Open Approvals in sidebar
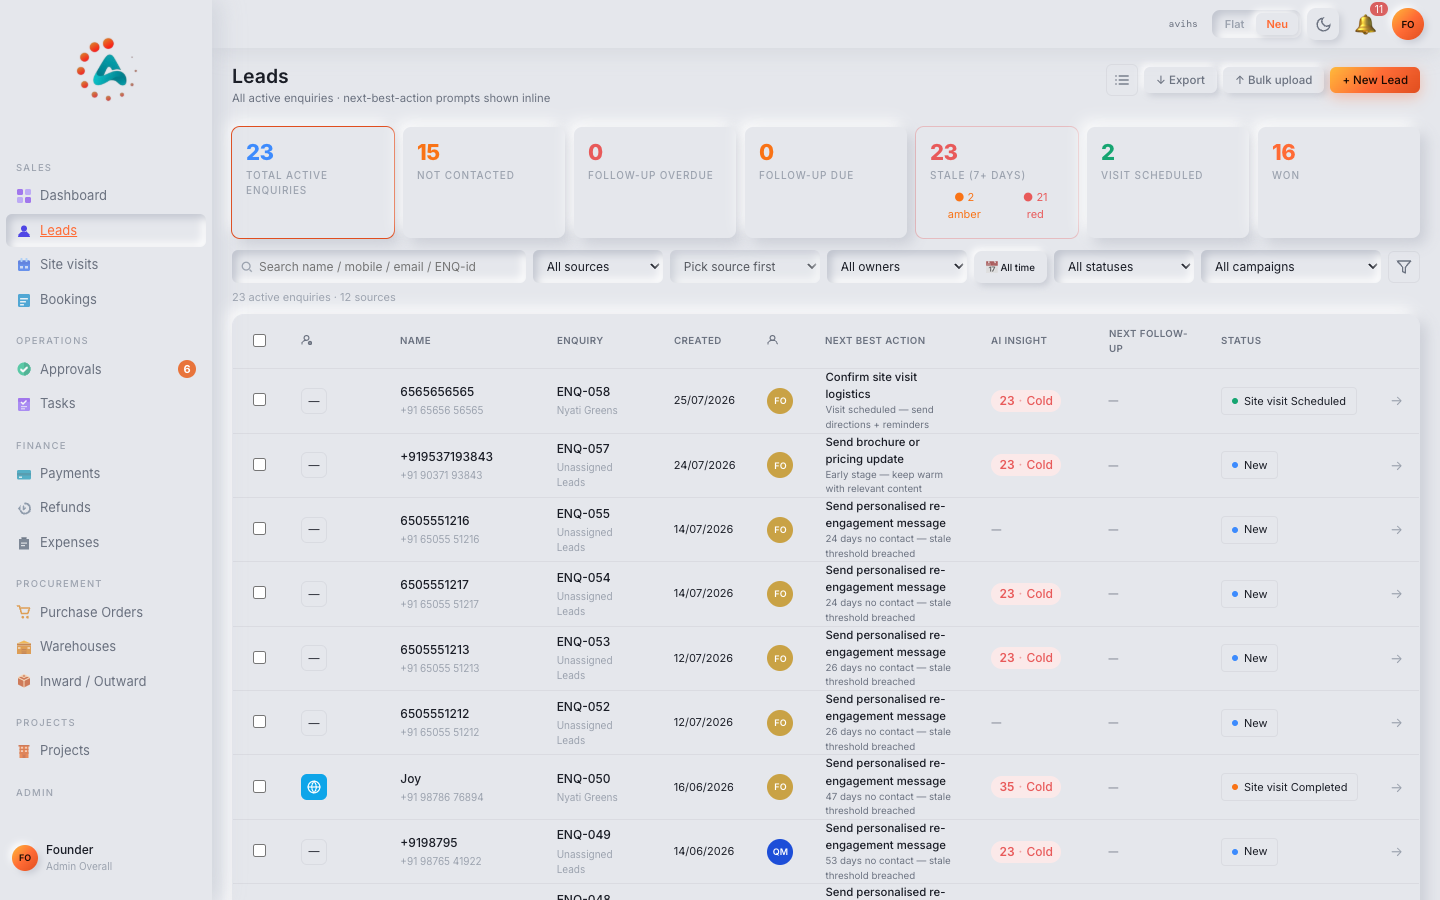This screenshot has height=900, width=1440. tap(106, 370)
